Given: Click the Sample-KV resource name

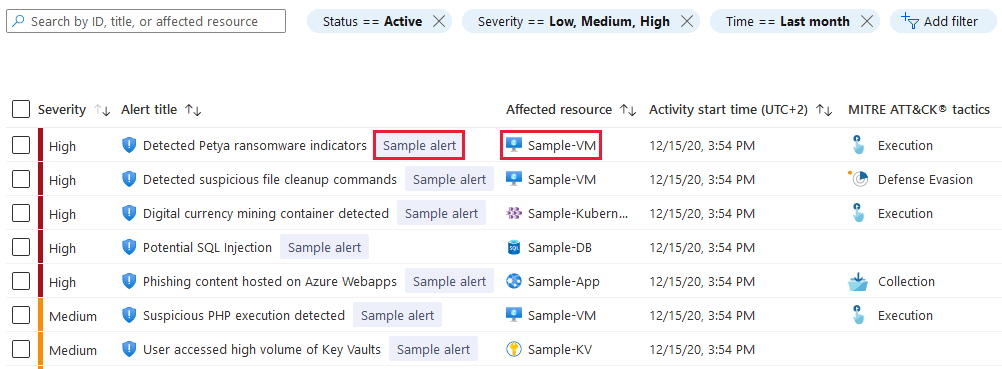Looking at the screenshot, I should click(x=559, y=349).
